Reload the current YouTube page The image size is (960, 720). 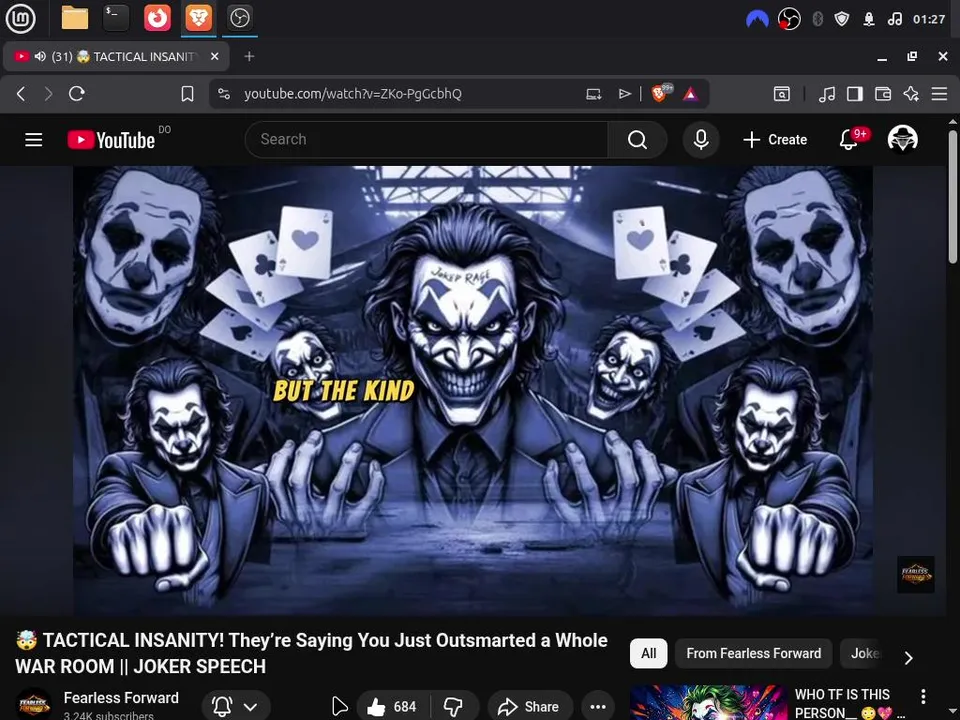[x=77, y=94]
